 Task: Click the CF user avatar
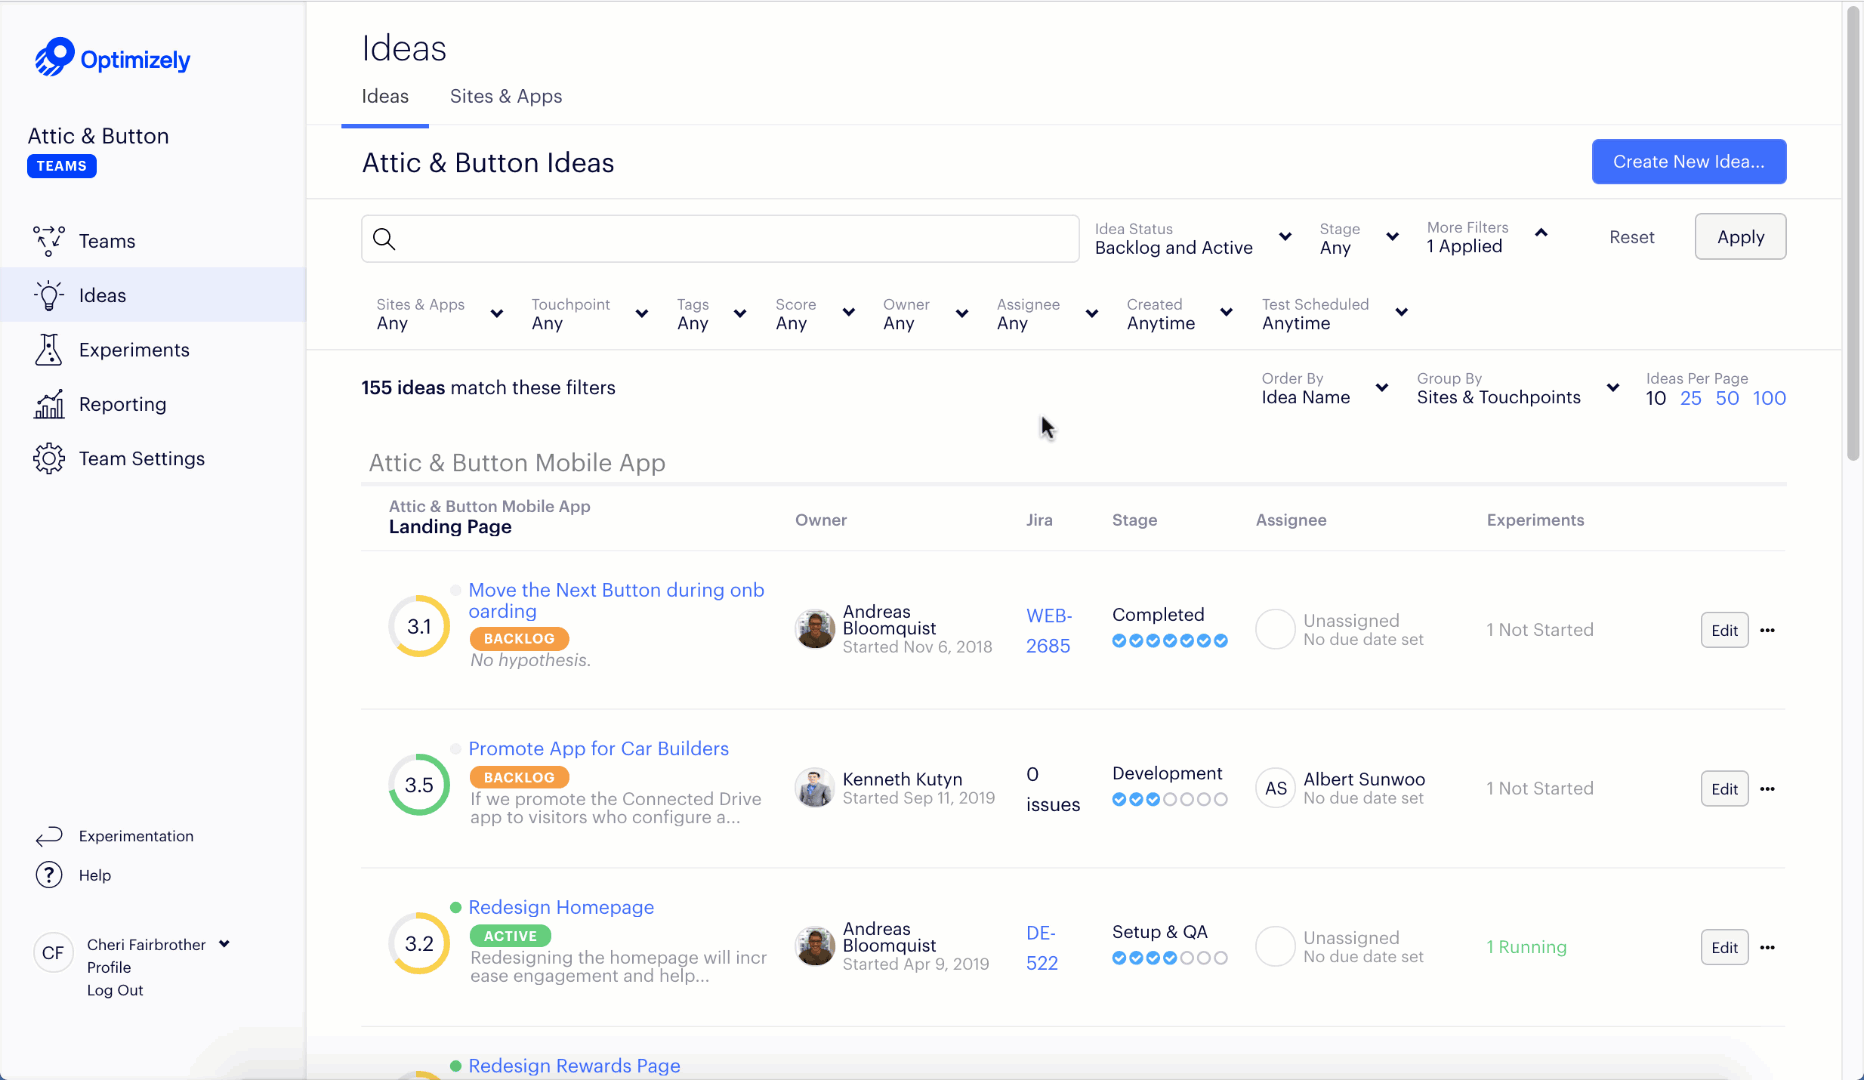pyautogui.click(x=53, y=953)
